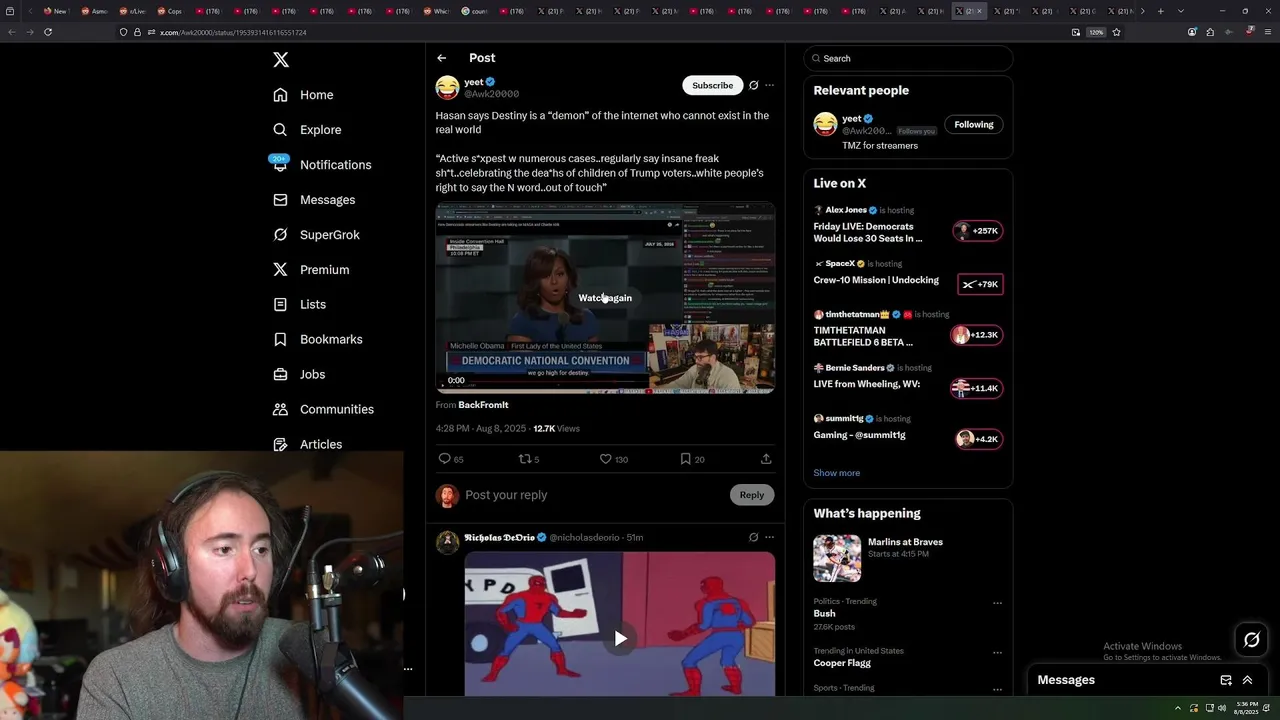Image resolution: width=1280 pixels, height=720 pixels.
Task: Click Grok icon on yeet's post
Action: (x=754, y=85)
